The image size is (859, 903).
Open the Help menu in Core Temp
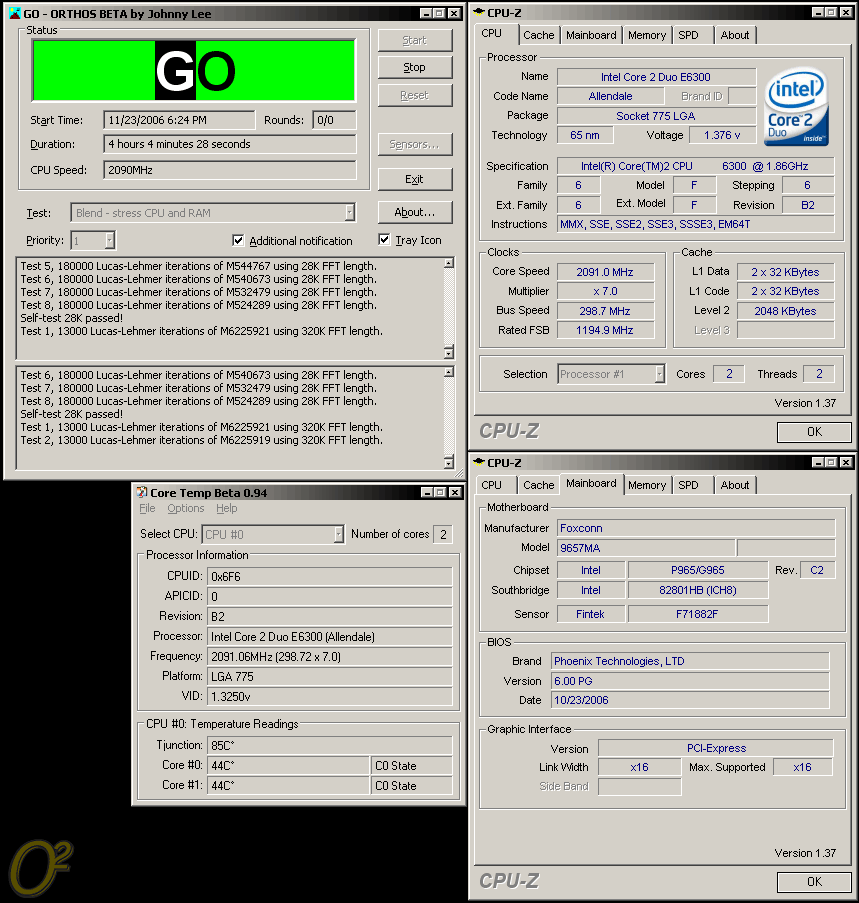click(227, 508)
